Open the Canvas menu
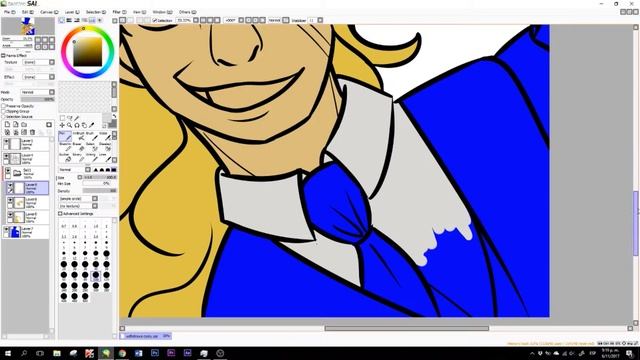640x360 pixels. click(49, 12)
